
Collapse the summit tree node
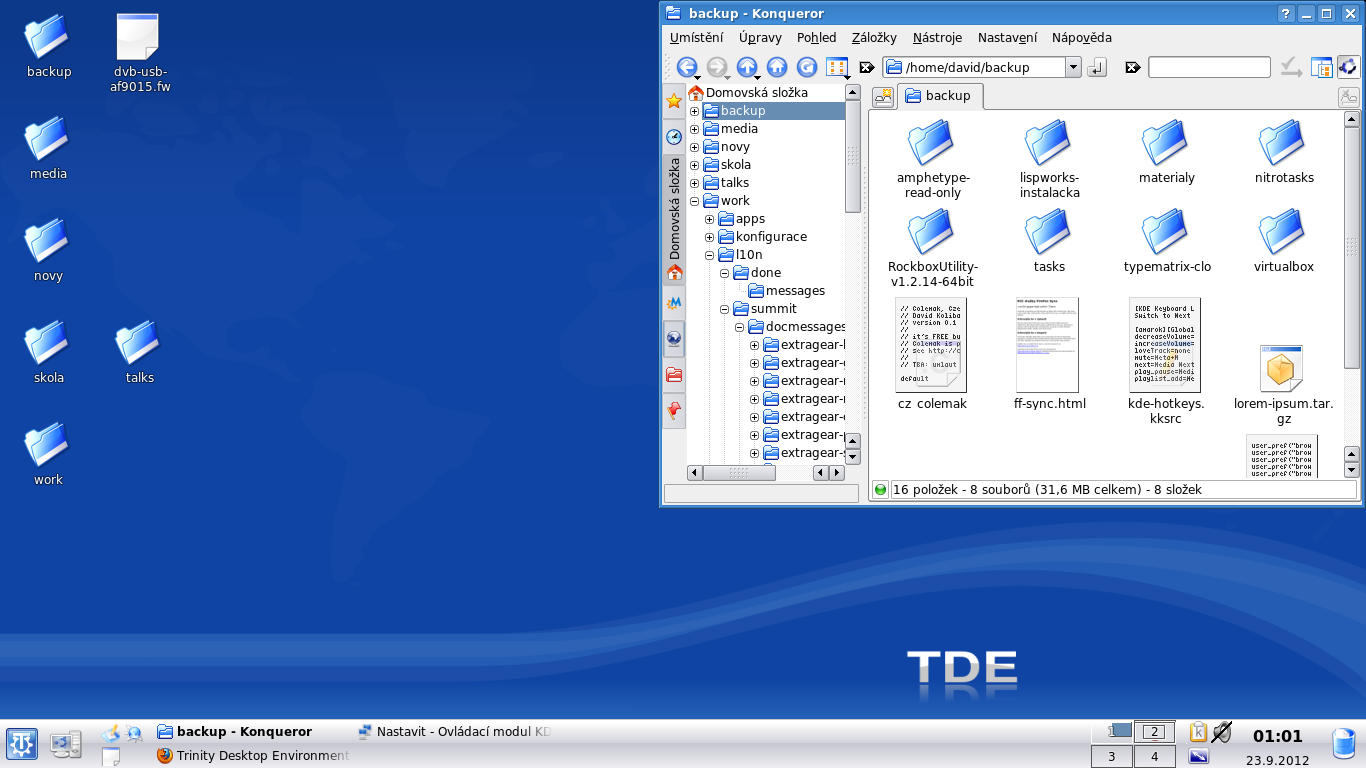coord(724,309)
